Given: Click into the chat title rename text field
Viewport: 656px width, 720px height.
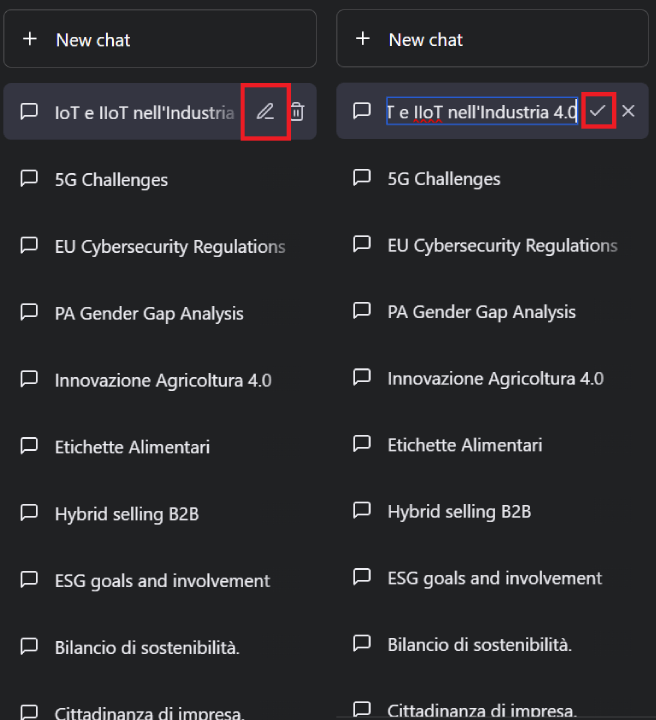Looking at the screenshot, I should 480,111.
